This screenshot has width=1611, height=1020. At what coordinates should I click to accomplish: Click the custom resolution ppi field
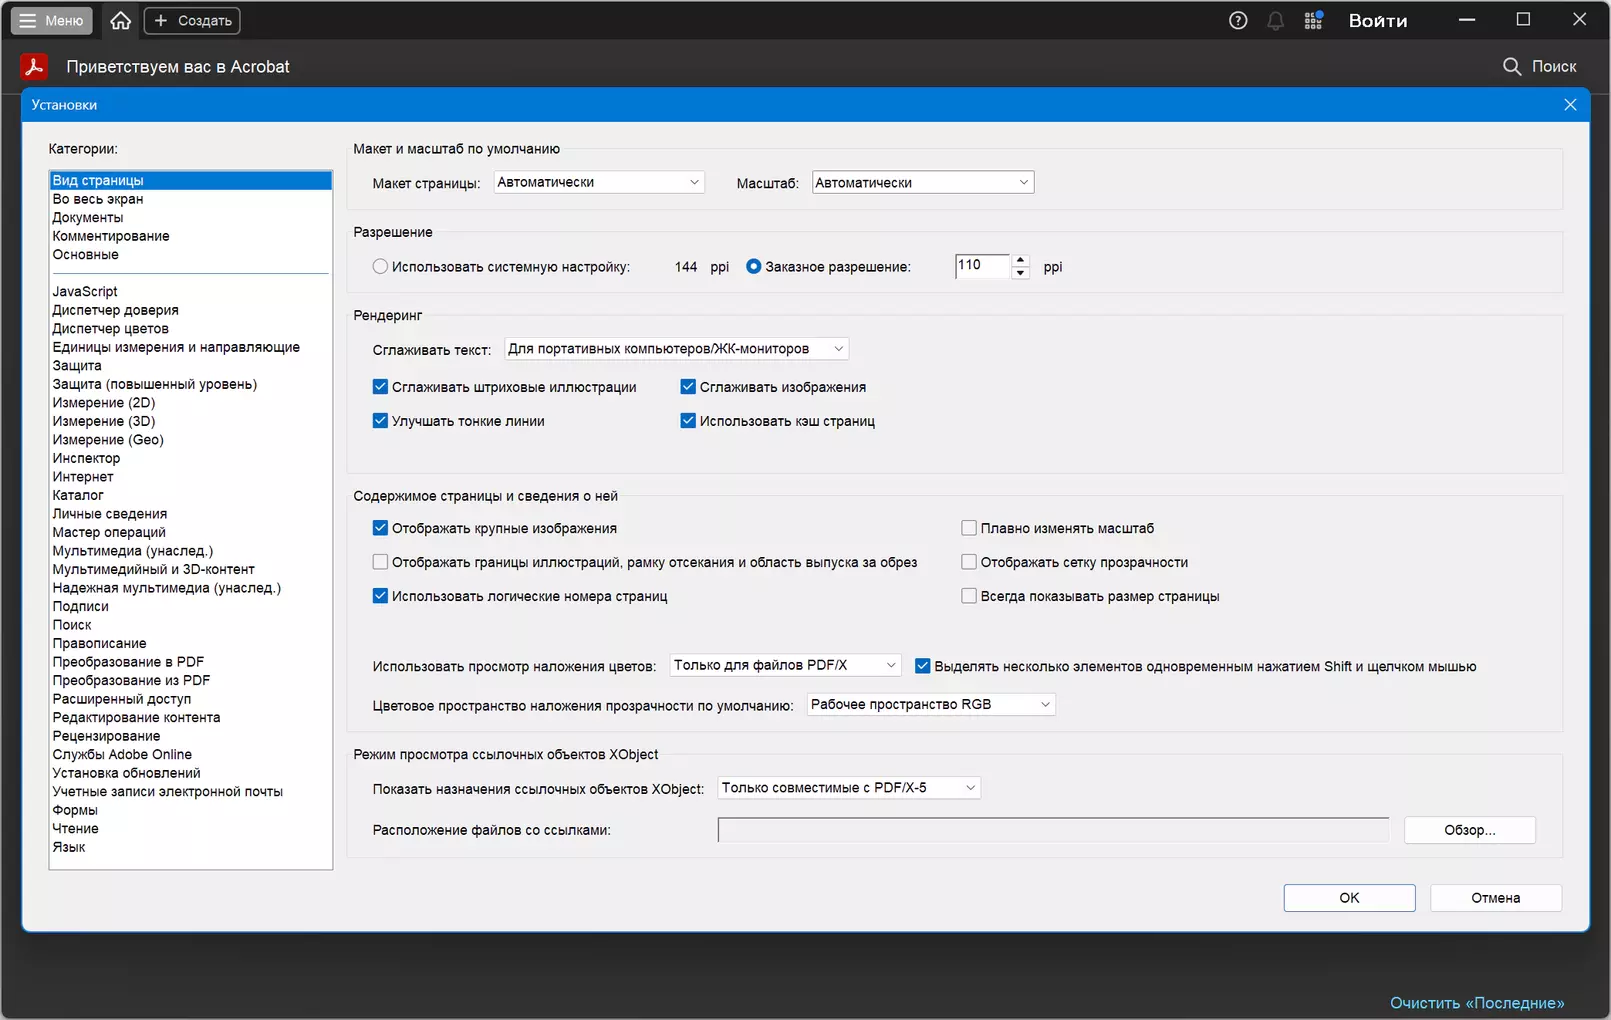[982, 266]
